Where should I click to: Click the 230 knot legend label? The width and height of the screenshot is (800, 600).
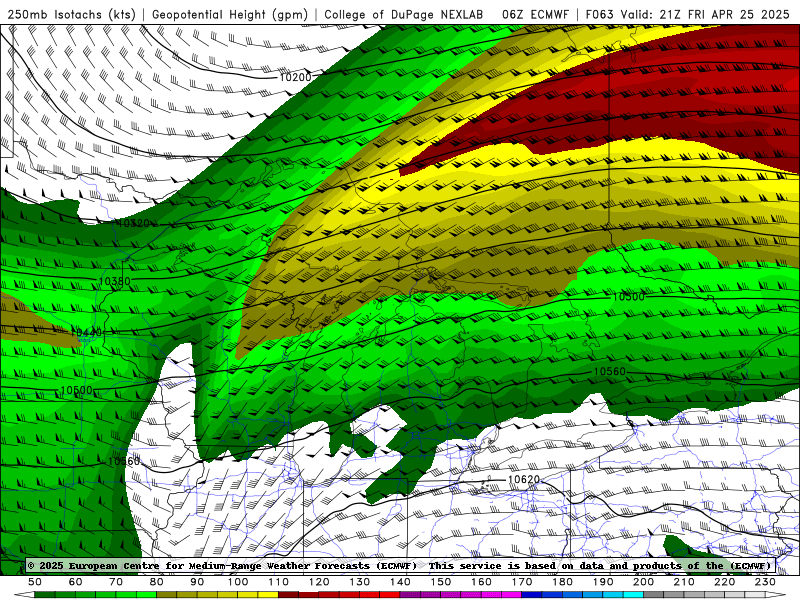pyautogui.click(x=765, y=582)
